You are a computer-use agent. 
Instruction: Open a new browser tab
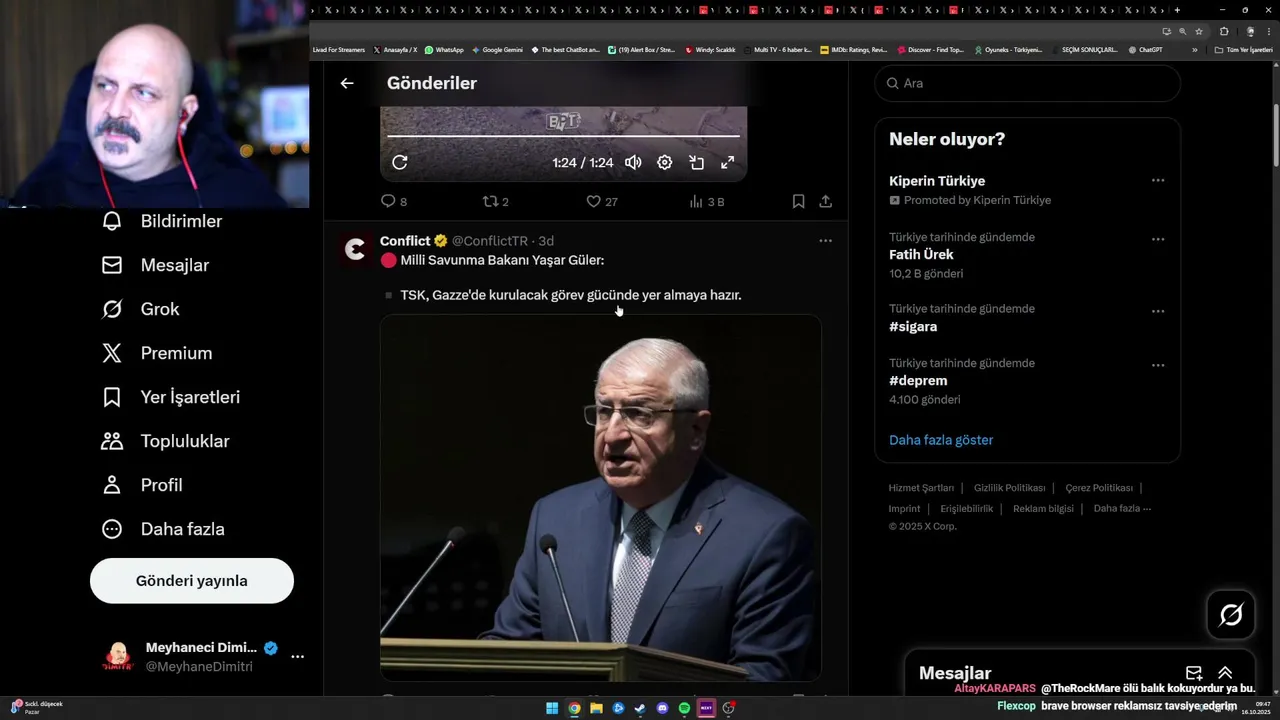[1177, 10]
